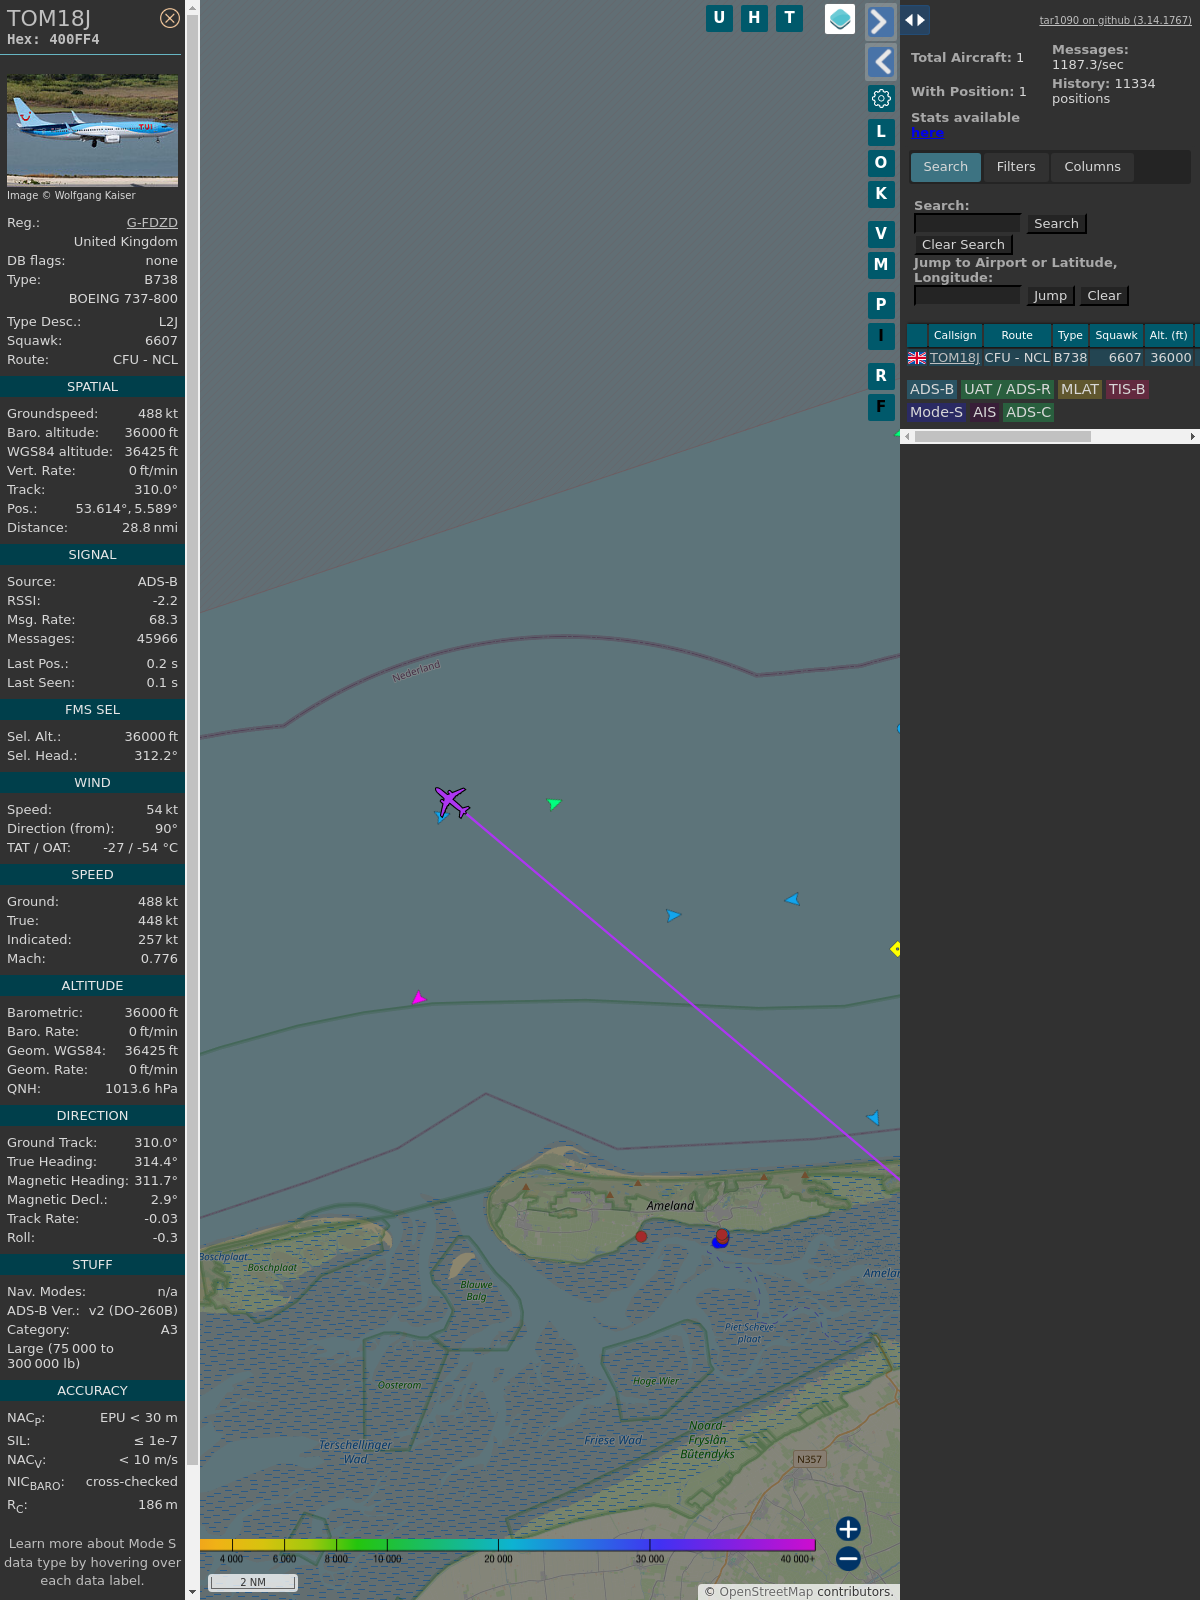Toggle the H map button
Viewport: 1200px width, 1600px height.
tap(754, 18)
